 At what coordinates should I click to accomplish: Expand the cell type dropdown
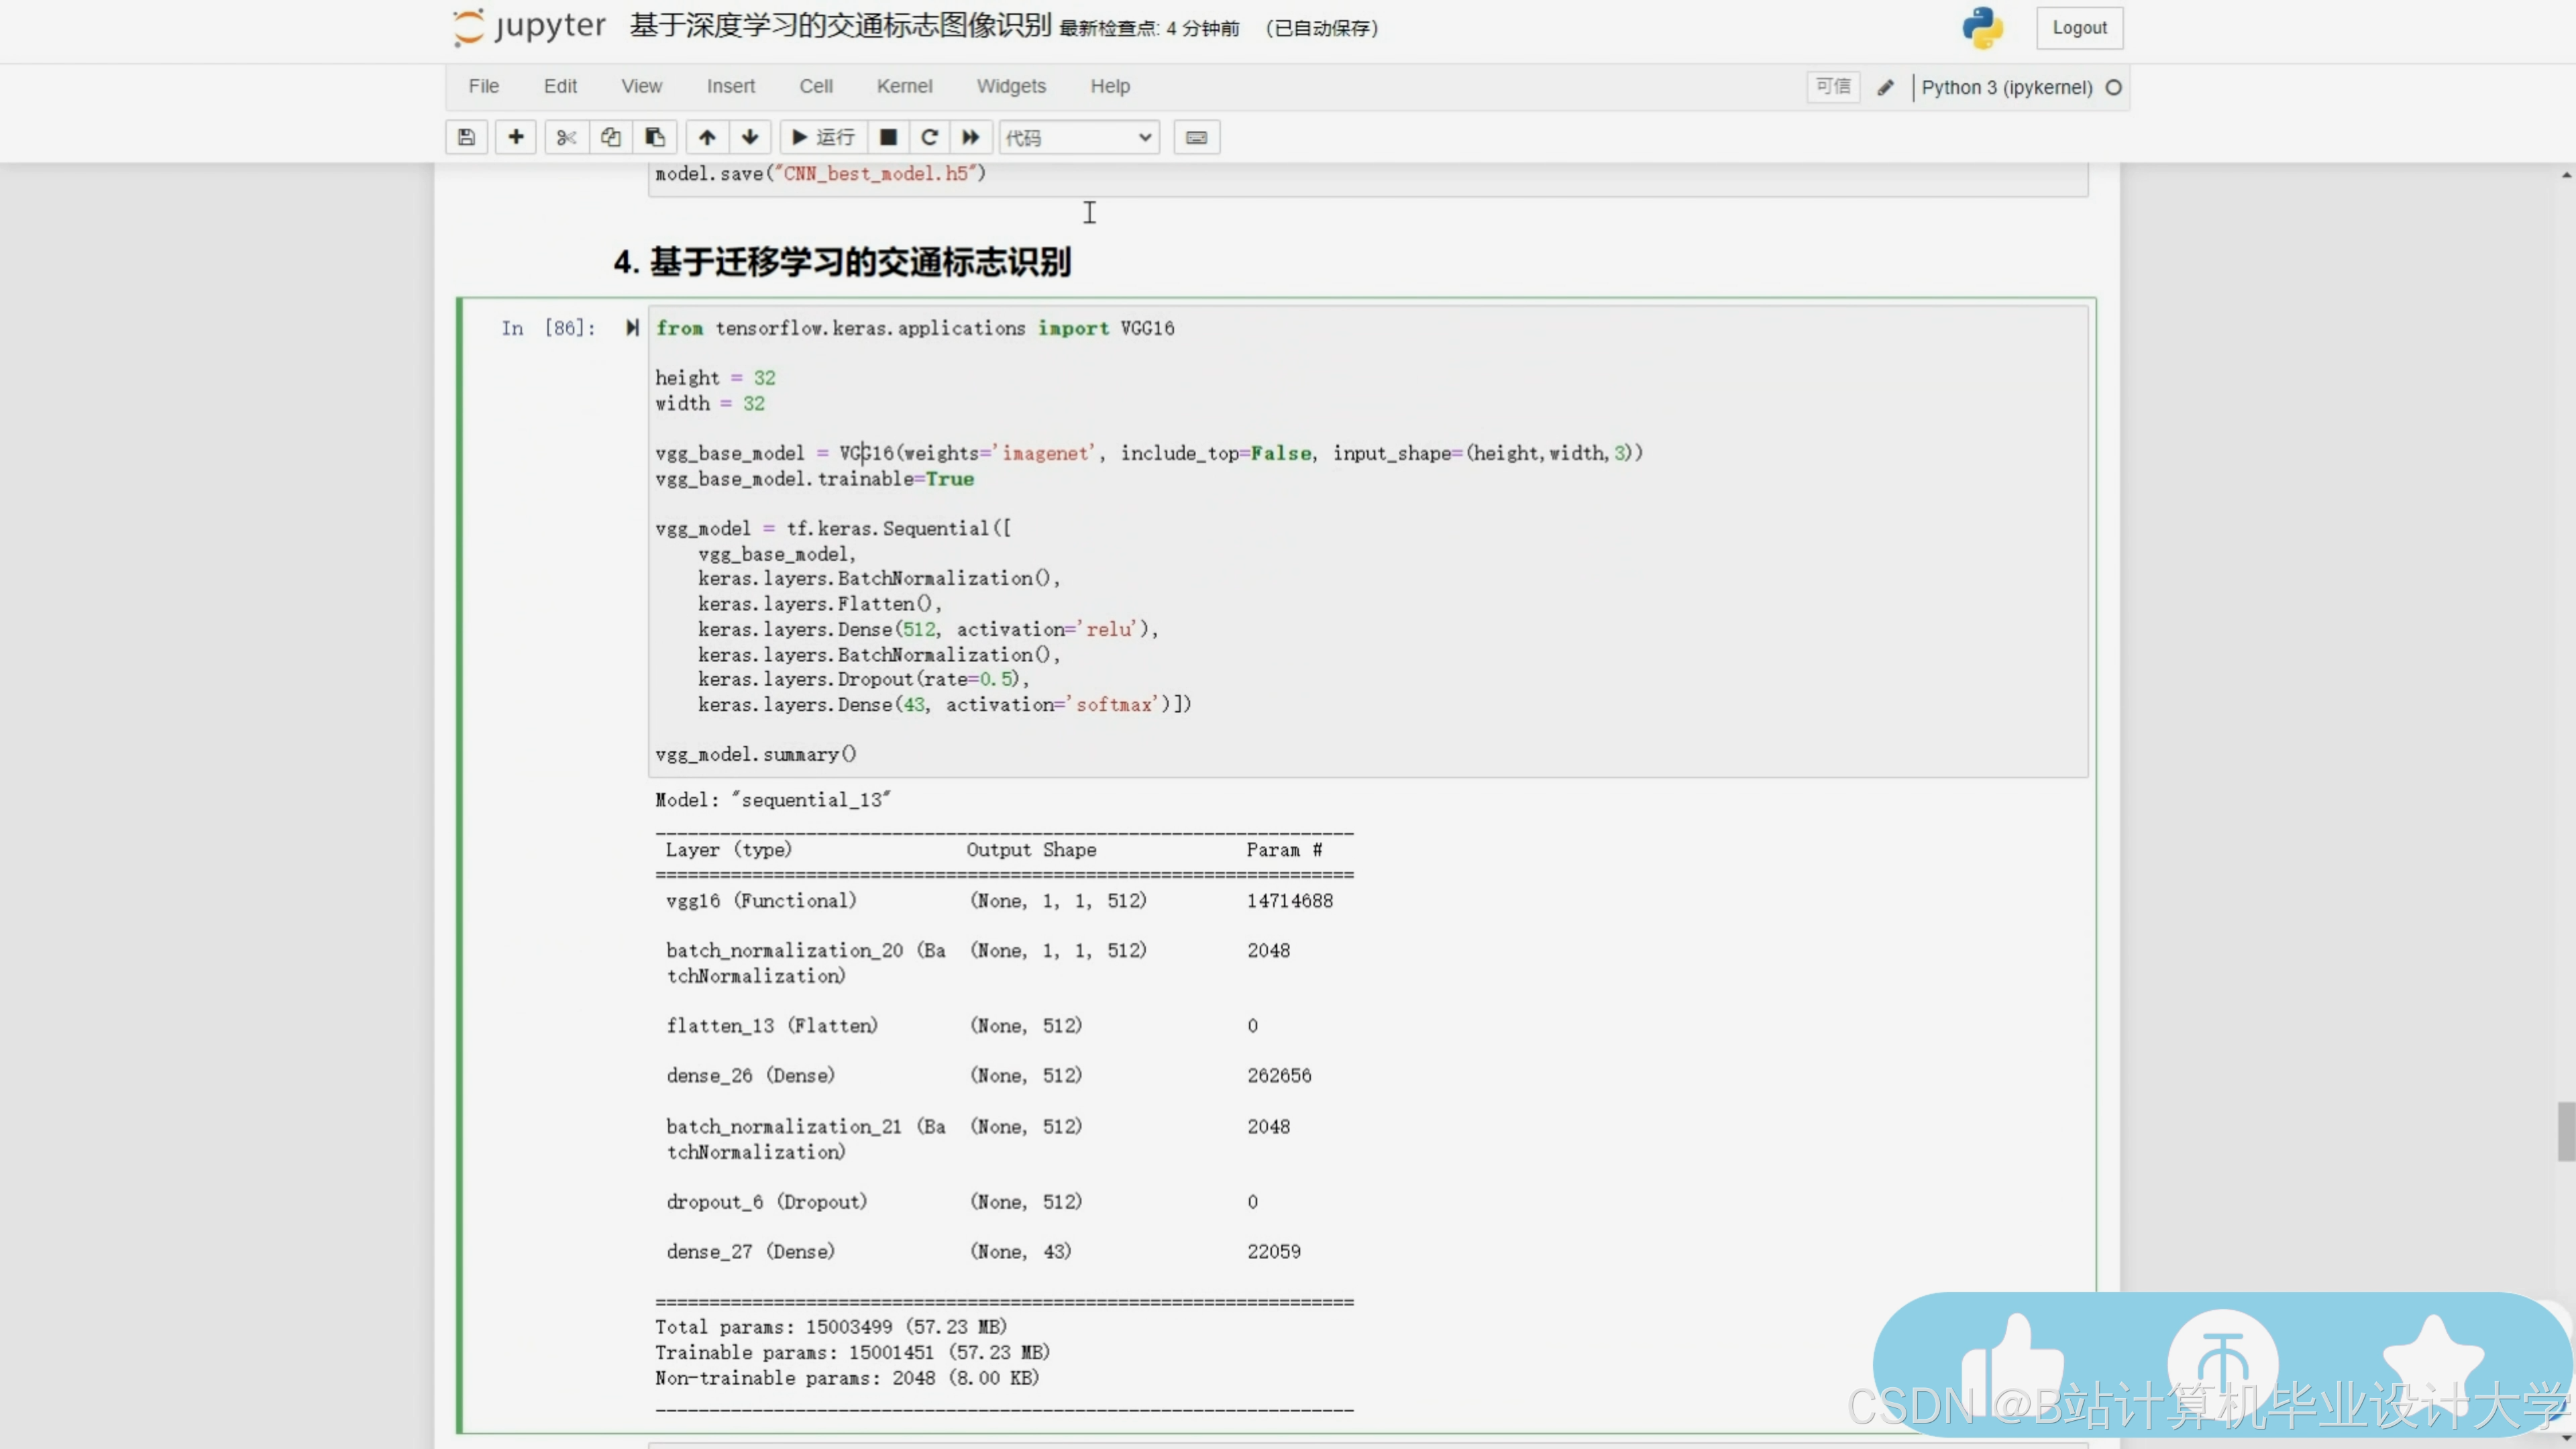click(x=1079, y=137)
